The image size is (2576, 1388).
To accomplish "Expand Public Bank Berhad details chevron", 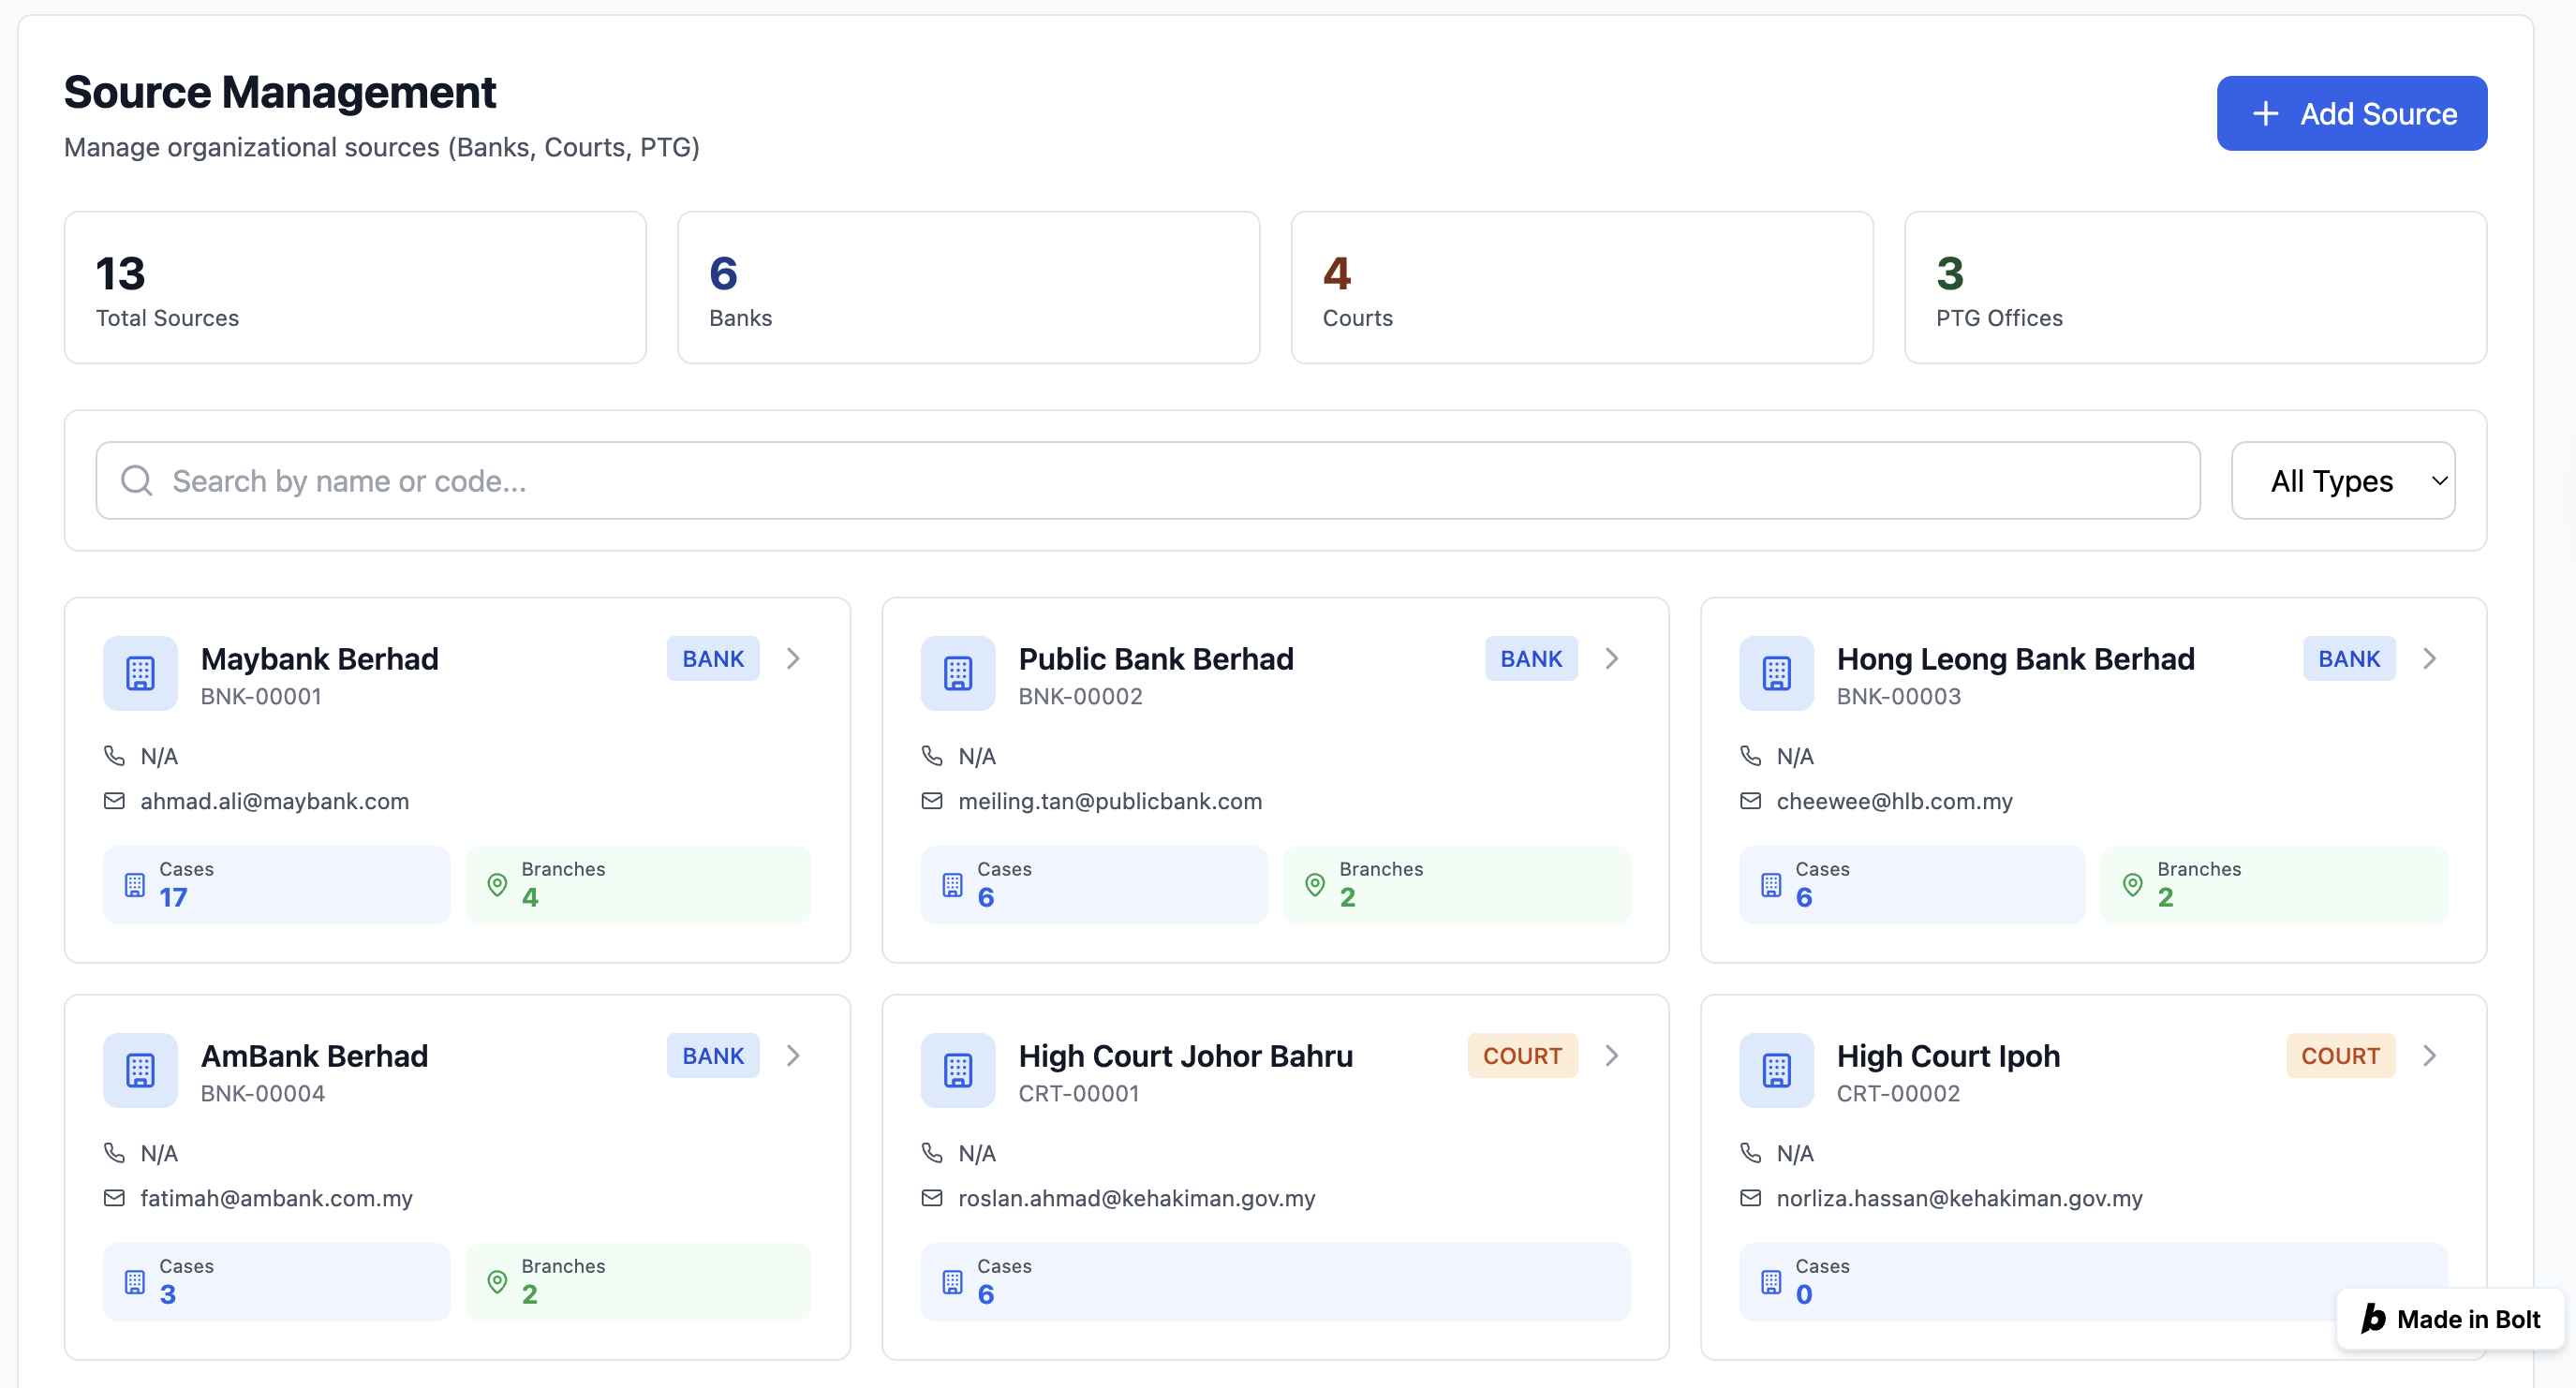I will coord(1611,658).
